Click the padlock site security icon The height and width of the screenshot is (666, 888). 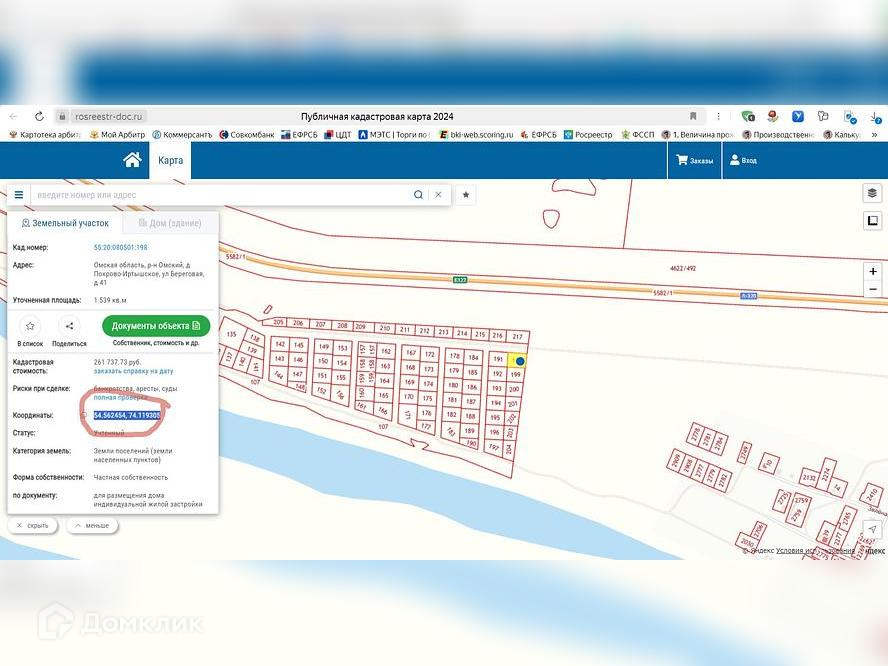(x=62, y=117)
